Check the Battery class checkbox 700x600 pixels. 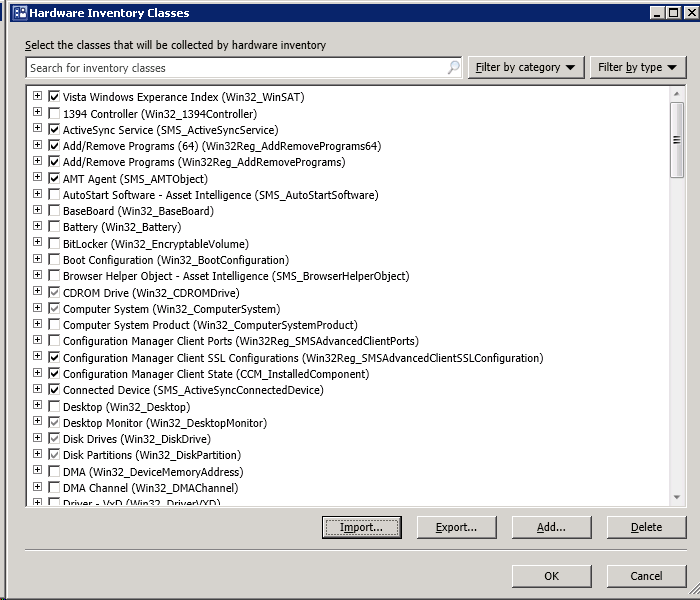point(54,227)
